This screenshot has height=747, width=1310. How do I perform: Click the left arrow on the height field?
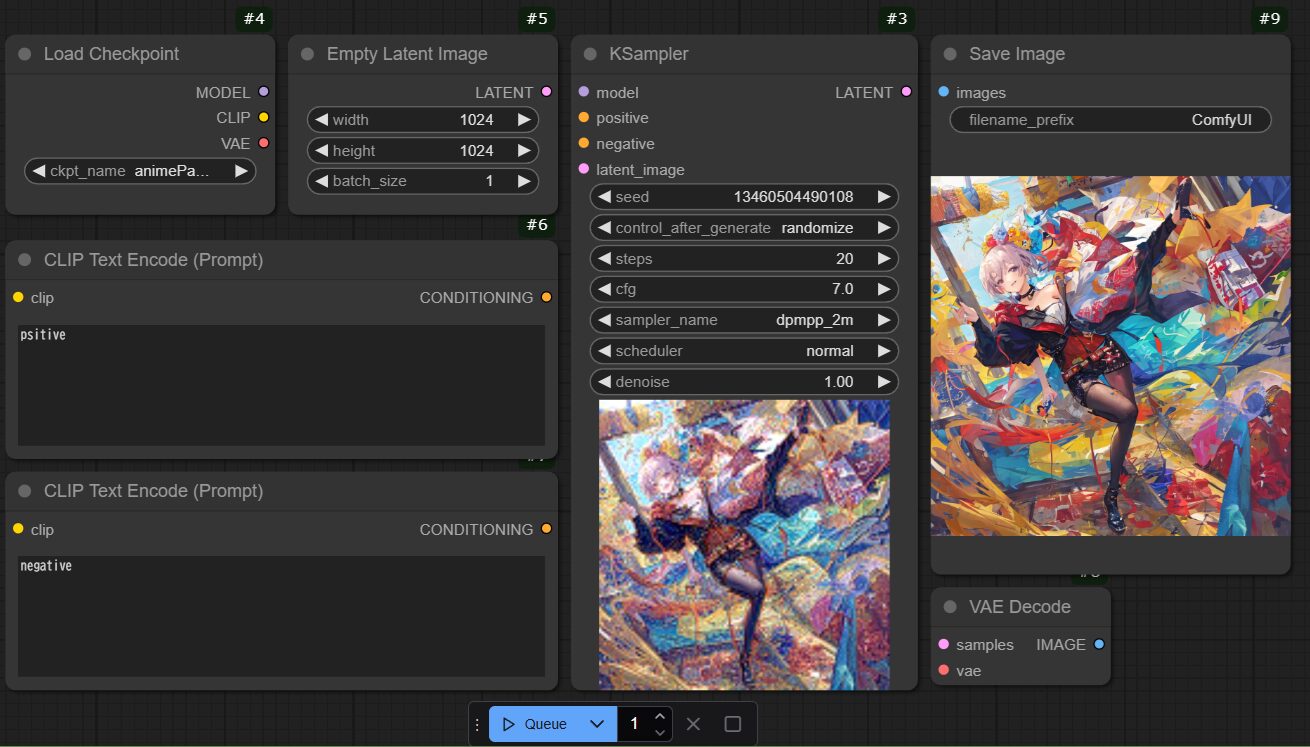[x=321, y=151]
